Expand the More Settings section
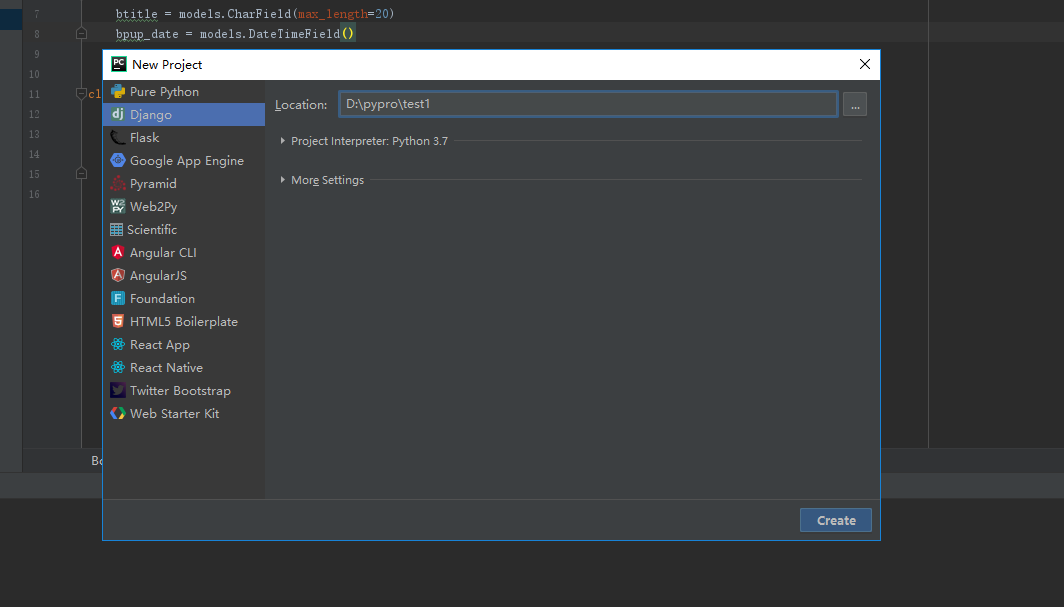This screenshot has width=1064, height=607. [x=282, y=180]
